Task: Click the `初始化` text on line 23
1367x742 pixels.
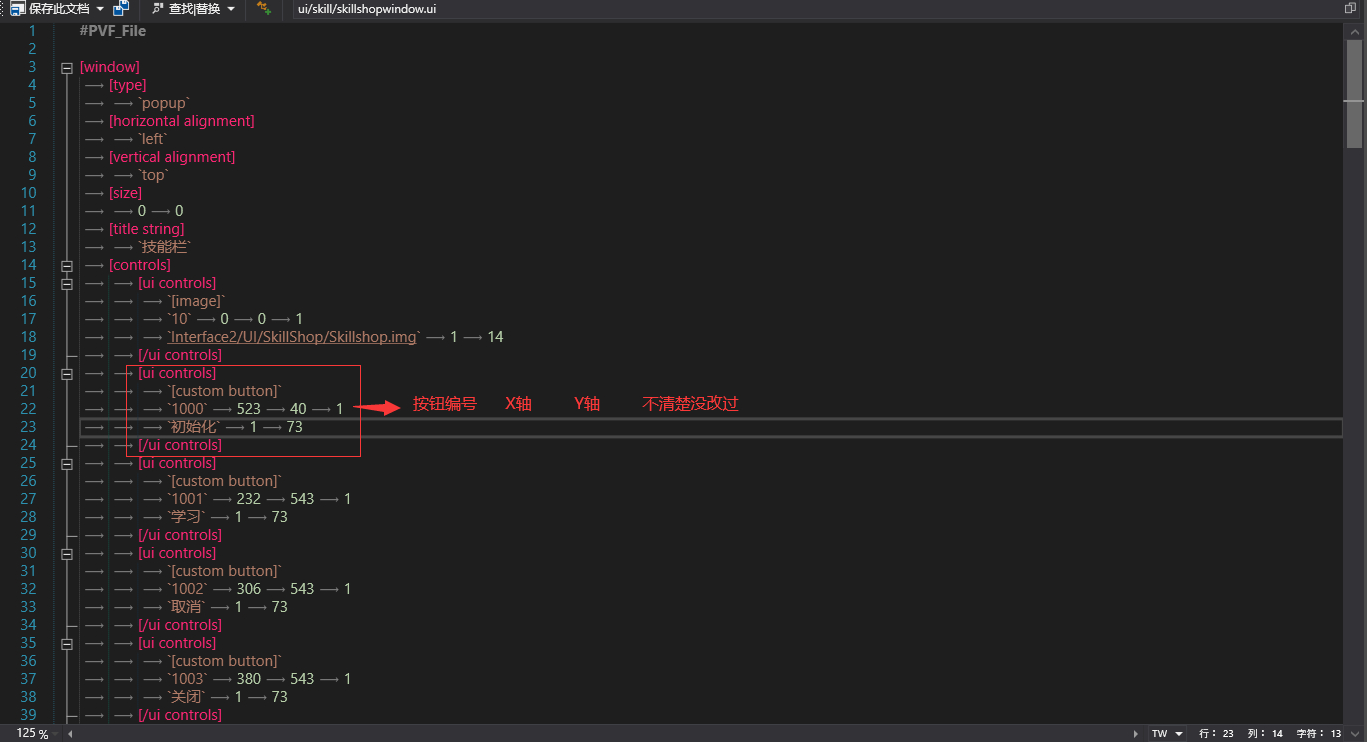Action: click(x=193, y=427)
